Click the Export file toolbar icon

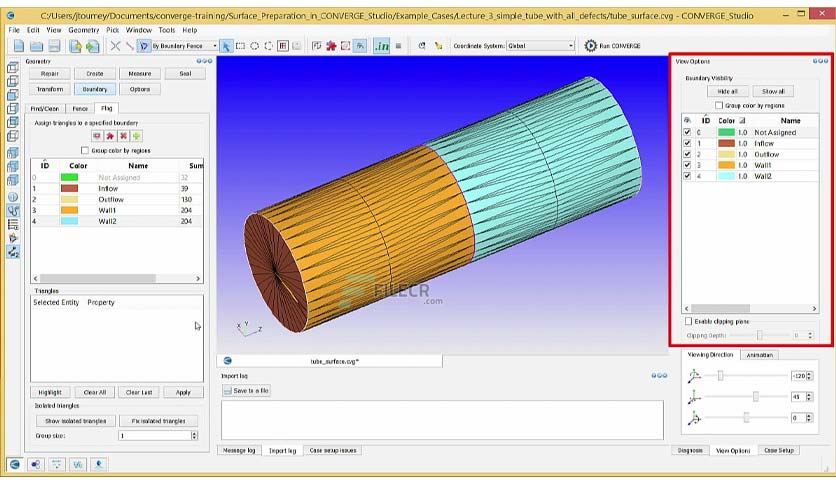[93, 46]
